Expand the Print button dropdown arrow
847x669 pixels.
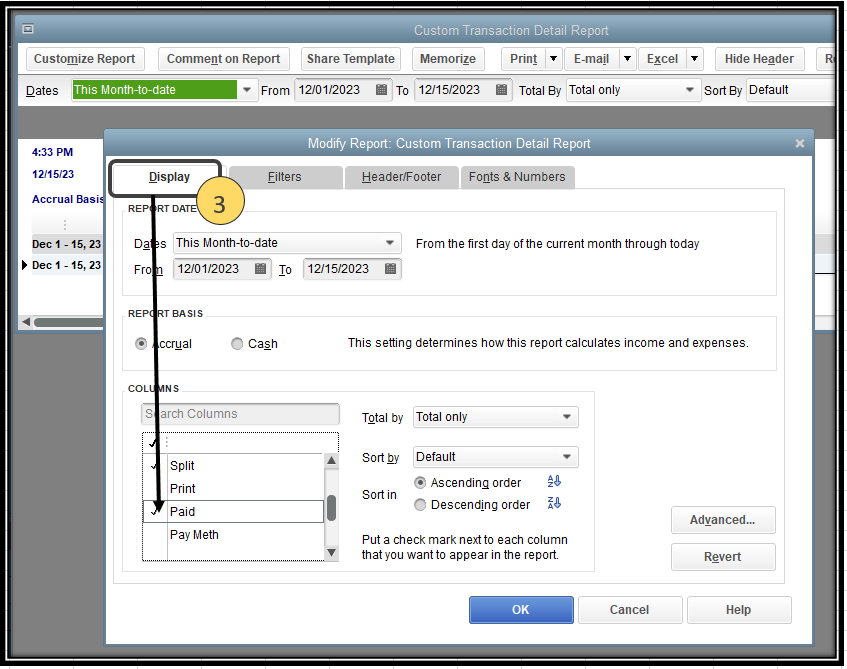tap(553, 58)
